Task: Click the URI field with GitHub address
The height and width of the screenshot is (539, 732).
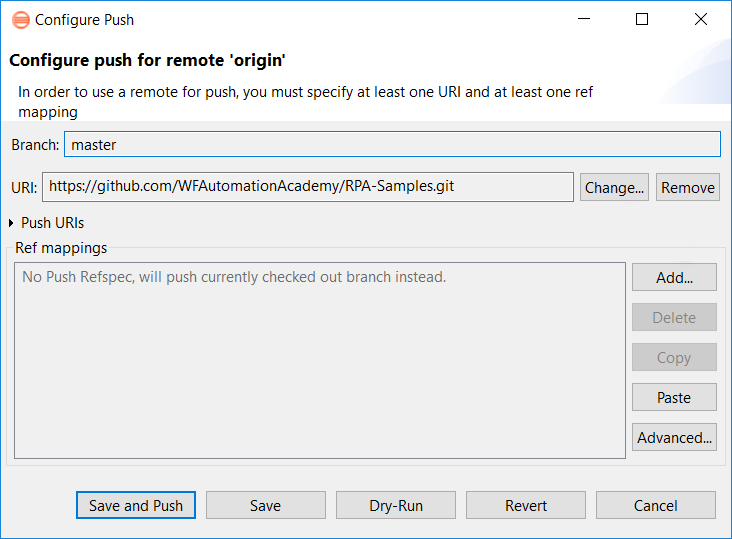Action: 308,187
